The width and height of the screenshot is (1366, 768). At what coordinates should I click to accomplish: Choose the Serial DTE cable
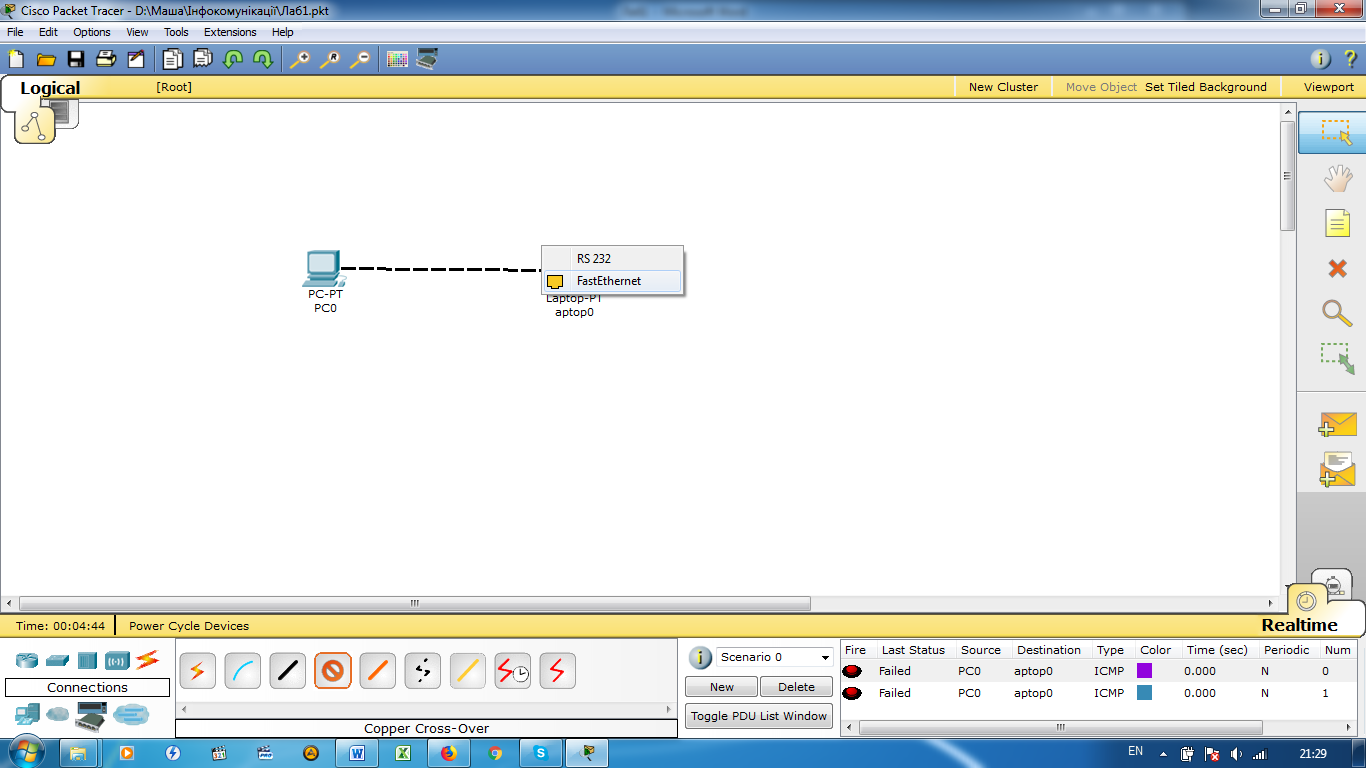tap(558, 671)
